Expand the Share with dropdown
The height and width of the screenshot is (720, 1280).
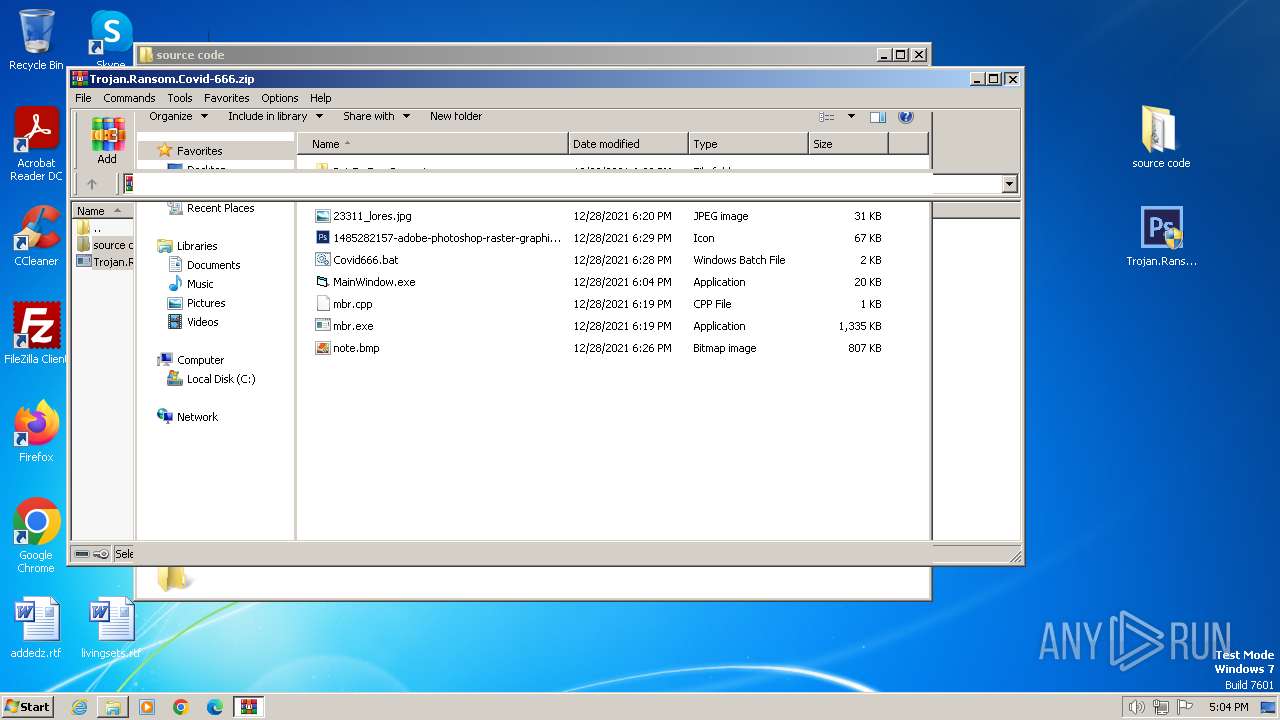[376, 116]
